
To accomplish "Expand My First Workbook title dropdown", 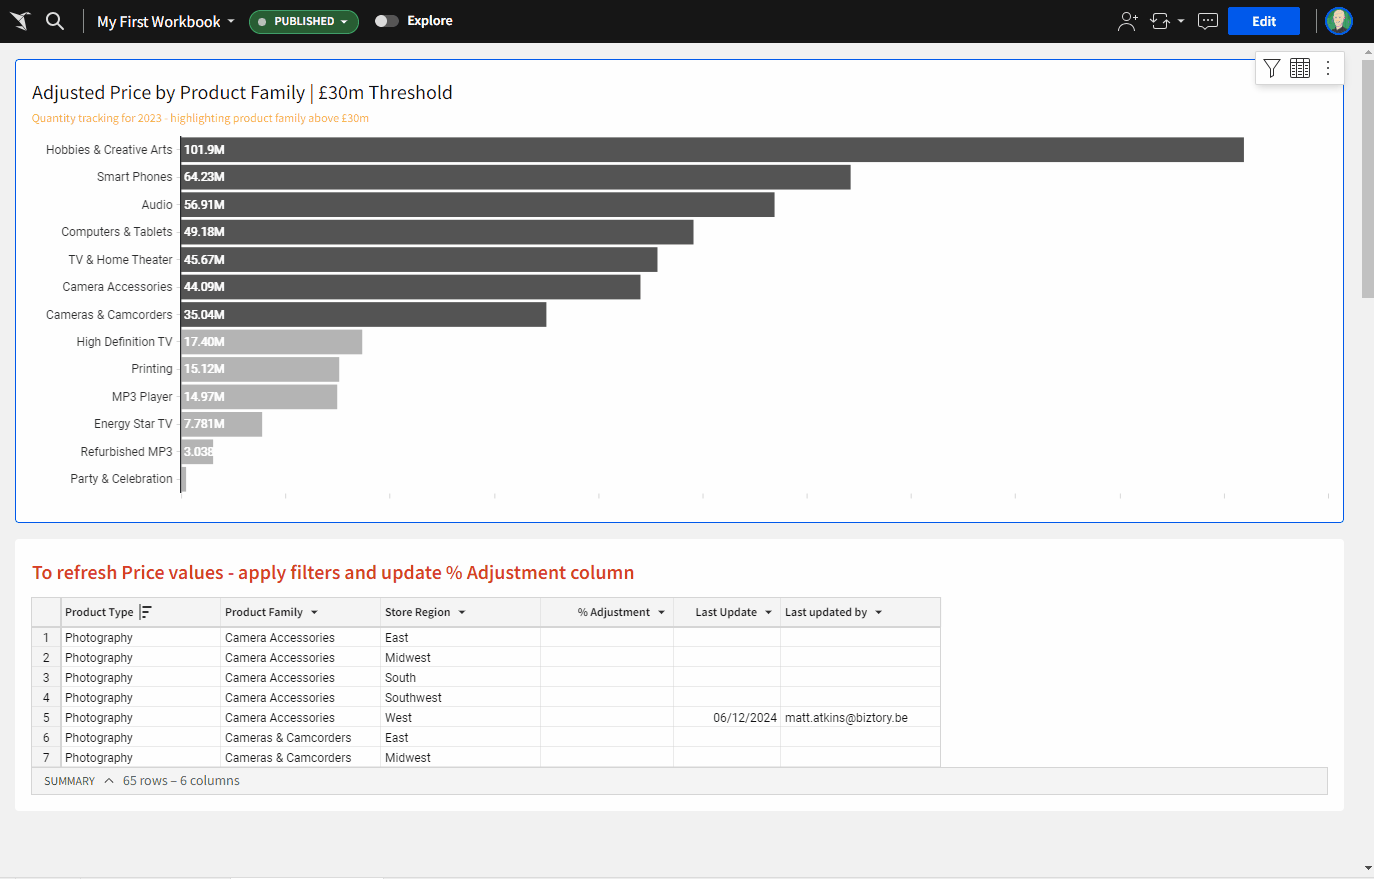I will 231,21.
